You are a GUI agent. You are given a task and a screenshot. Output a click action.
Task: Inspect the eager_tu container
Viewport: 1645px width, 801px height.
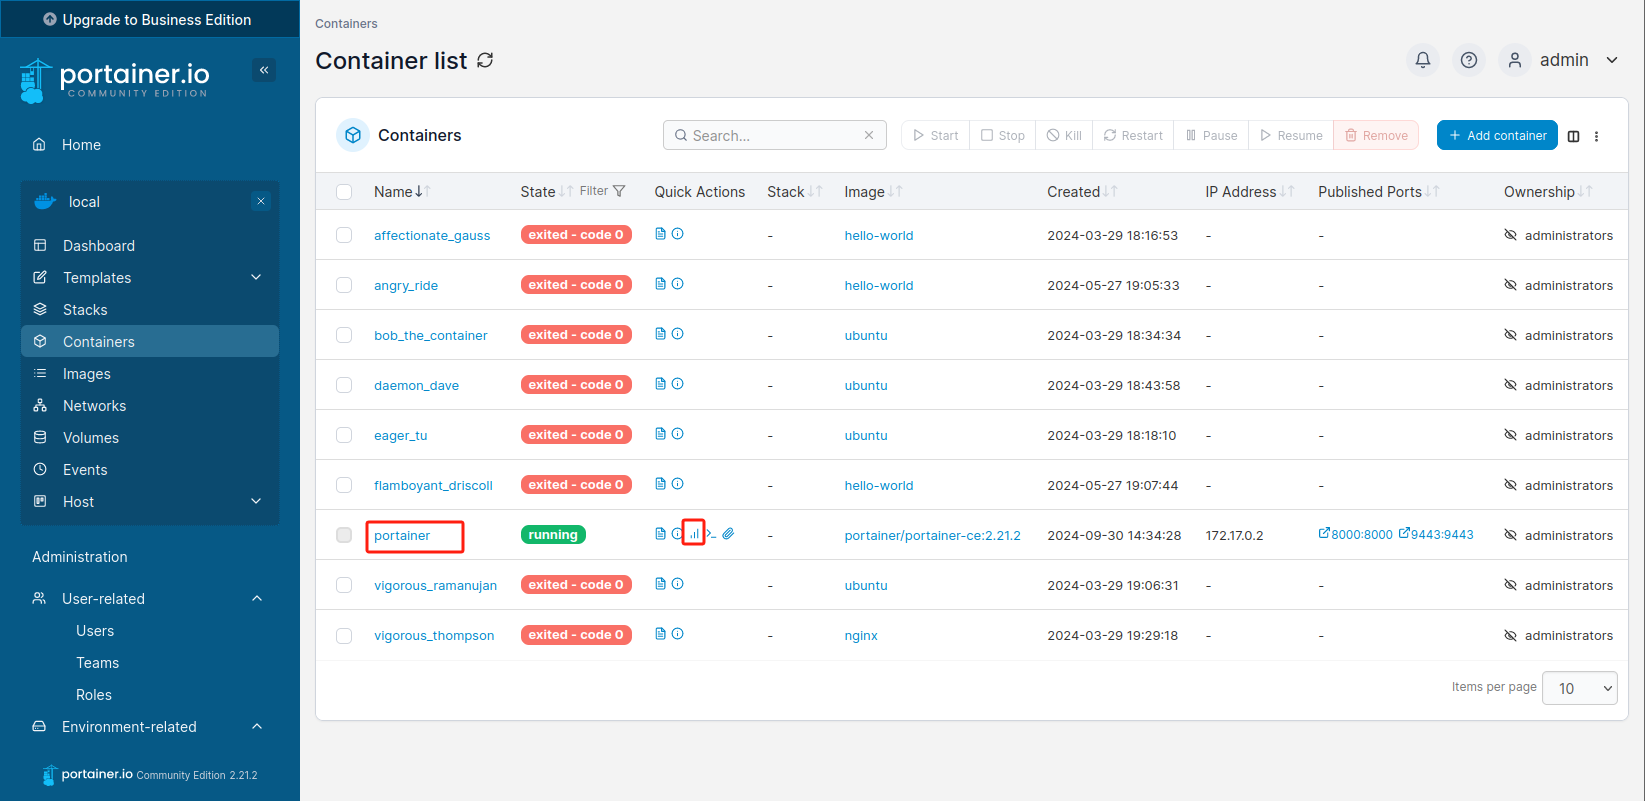678,434
